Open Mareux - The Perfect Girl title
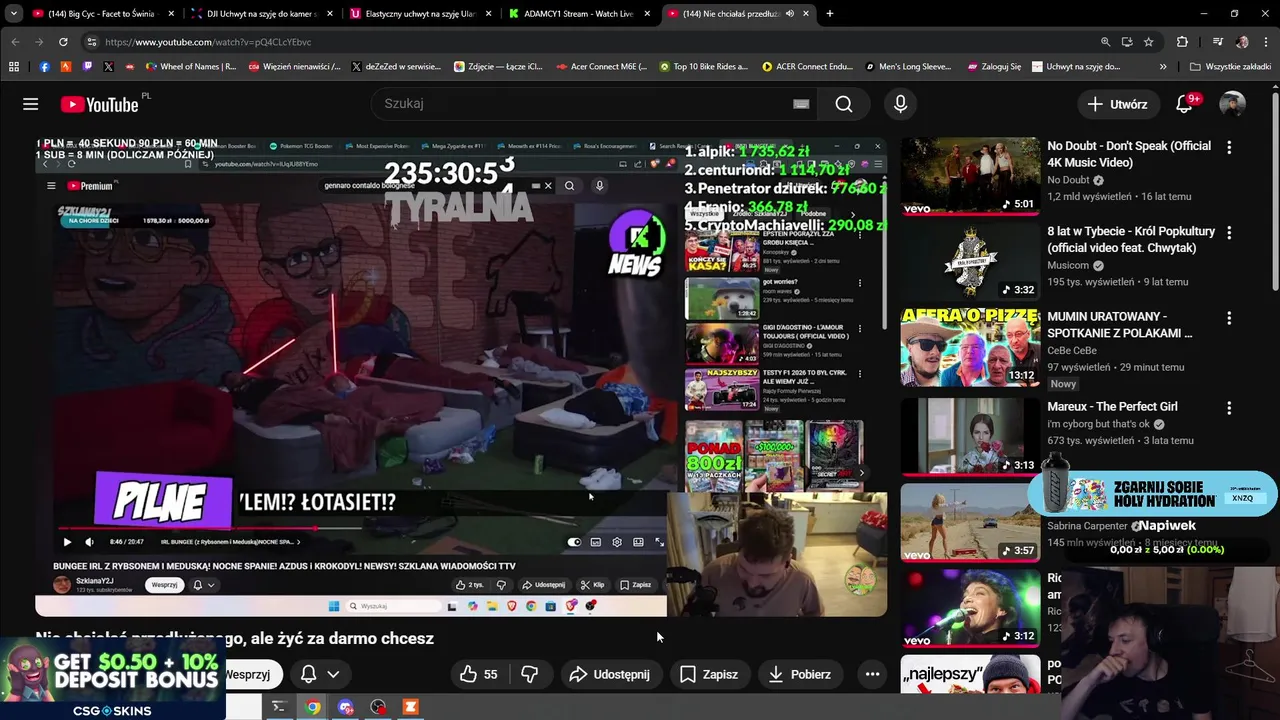This screenshot has width=1280, height=720. coord(1112,407)
